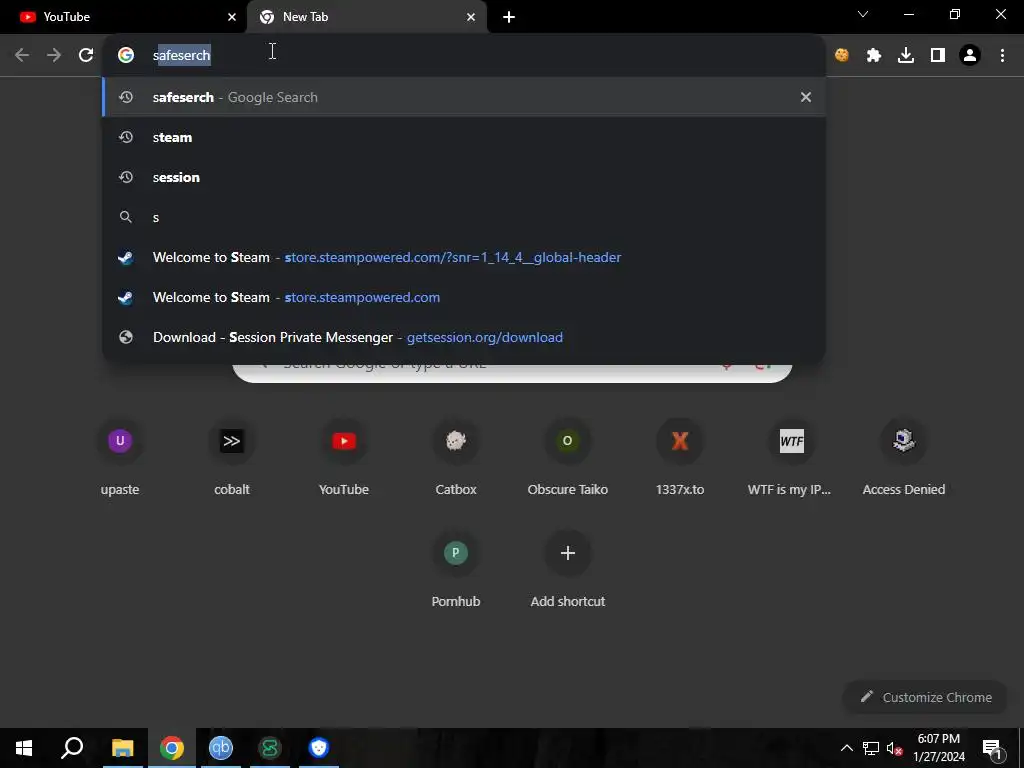Screen dimensions: 1024x768
Task: Open the tab search chevron
Action: [863, 14]
